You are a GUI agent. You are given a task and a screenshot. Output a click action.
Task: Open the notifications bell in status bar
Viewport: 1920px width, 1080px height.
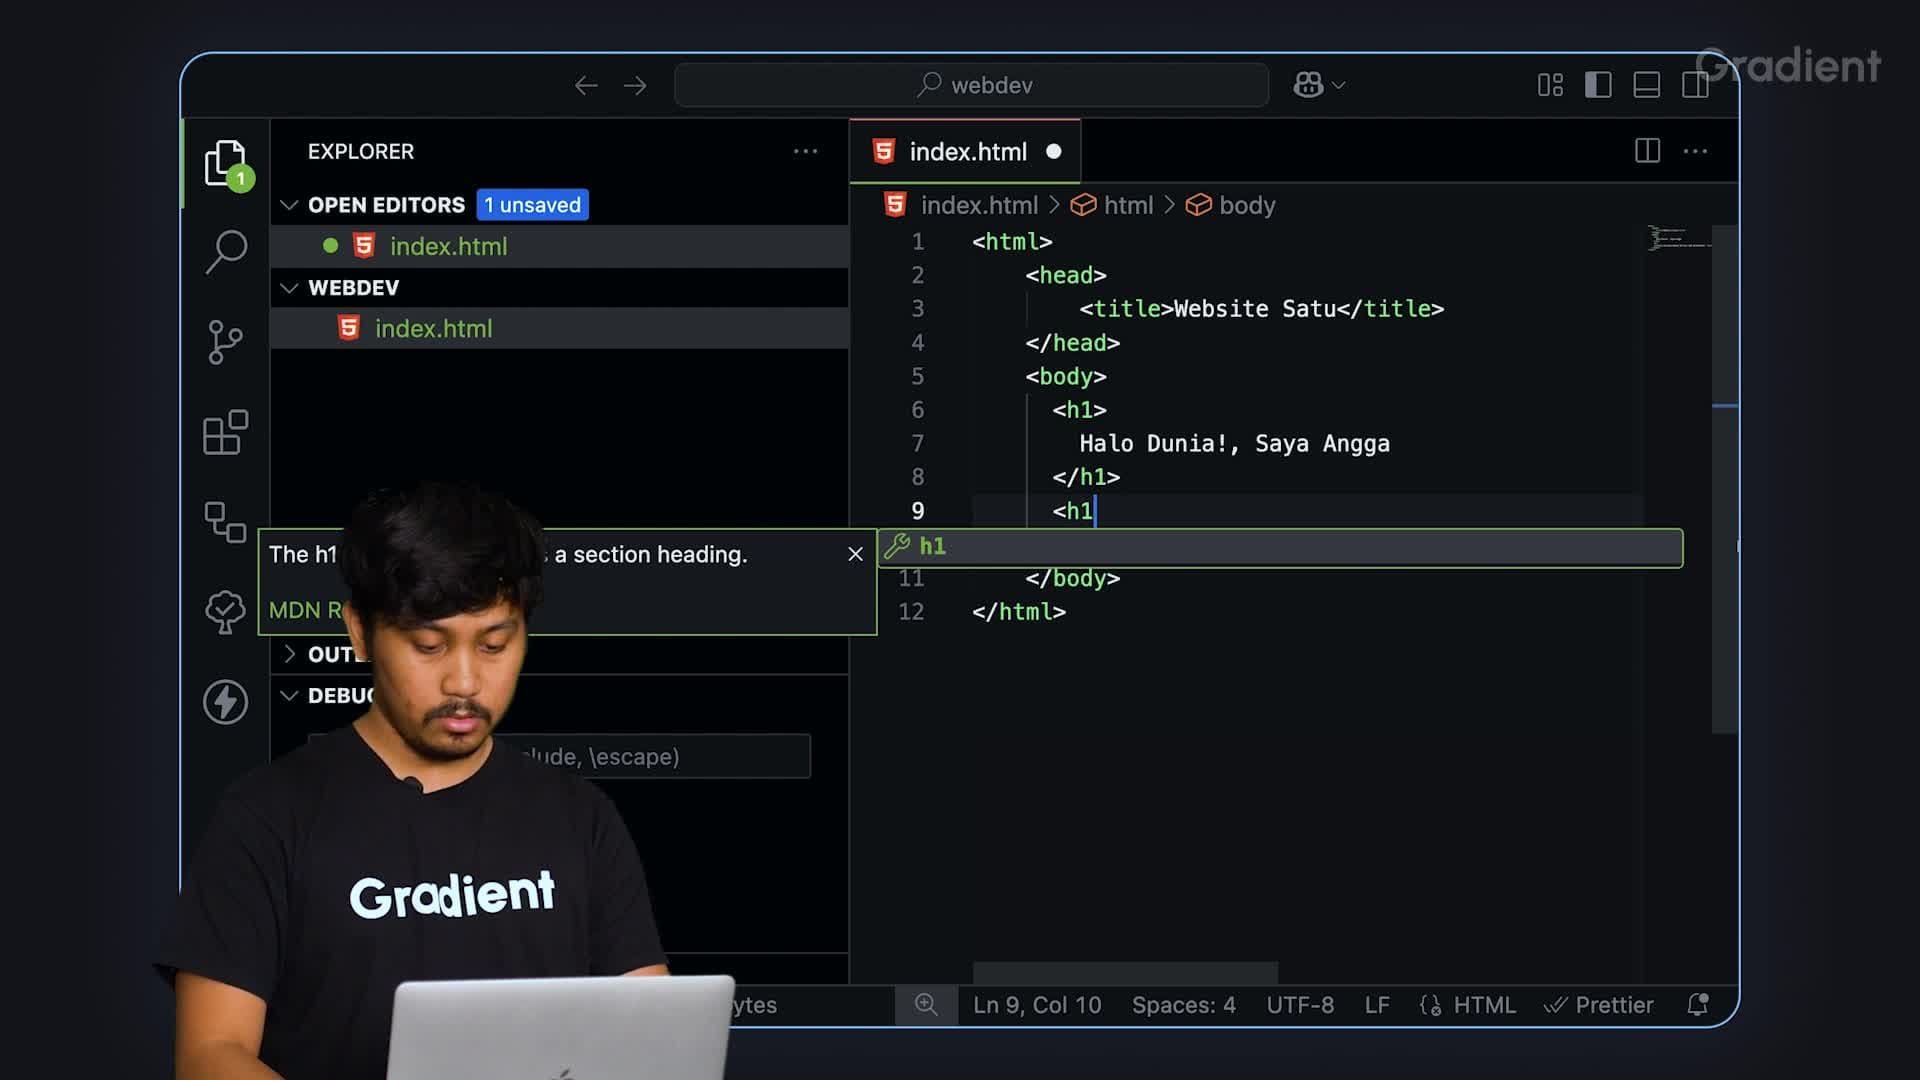click(1697, 1004)
